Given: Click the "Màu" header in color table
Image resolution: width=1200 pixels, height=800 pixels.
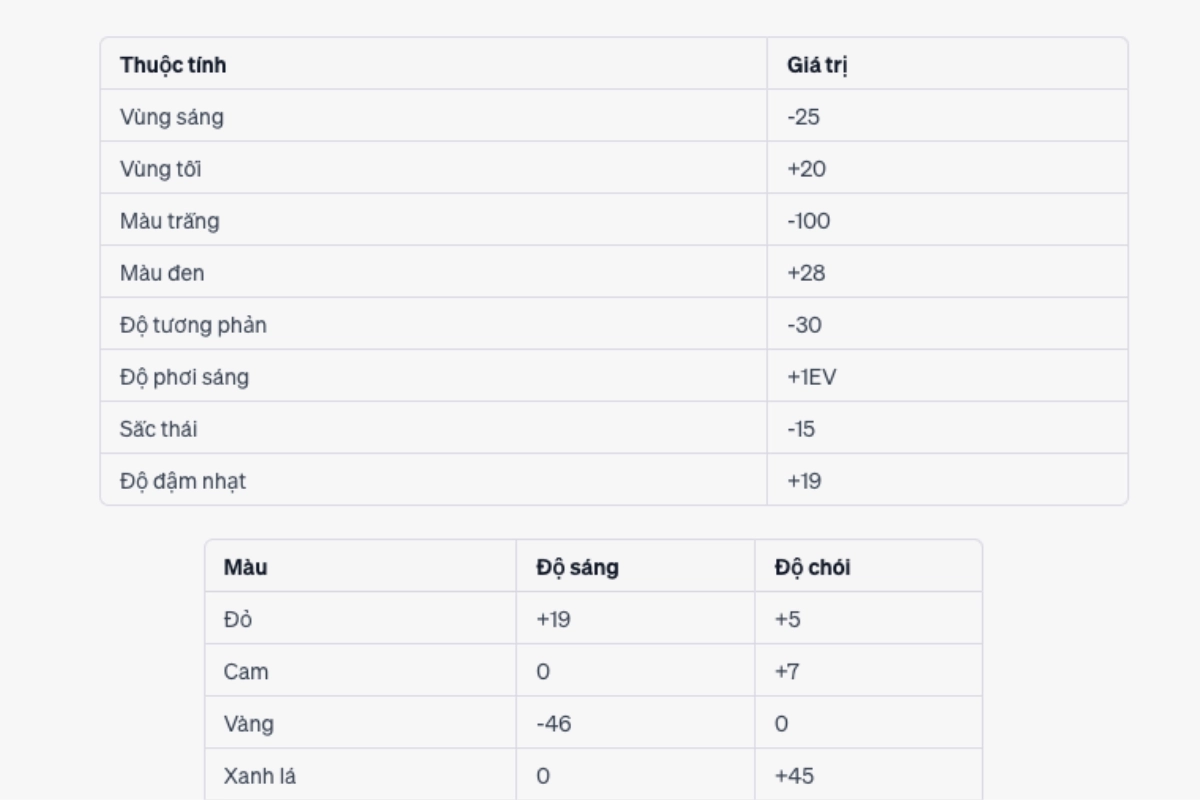Looking at the screenshot, I should [x=246, y=568].
